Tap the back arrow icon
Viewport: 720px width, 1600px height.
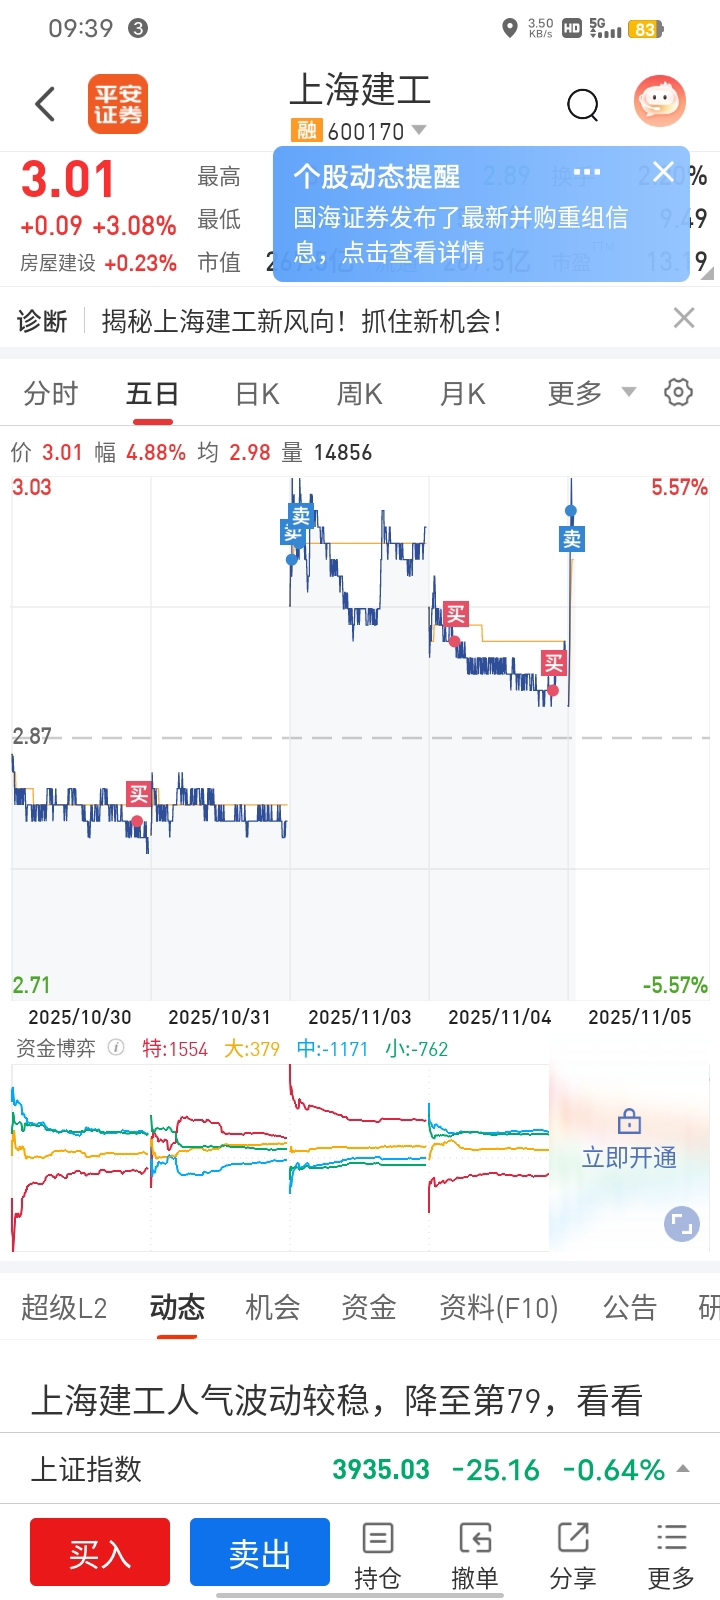tap(45, 104)
